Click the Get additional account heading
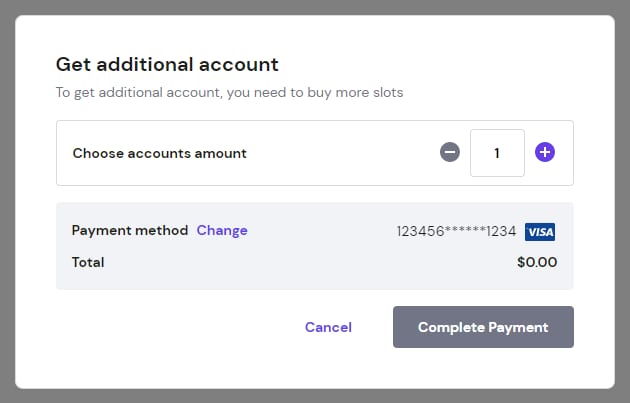The height and width of the screenshot is (403, 630). pyautogui.click(x=167, y=65)
